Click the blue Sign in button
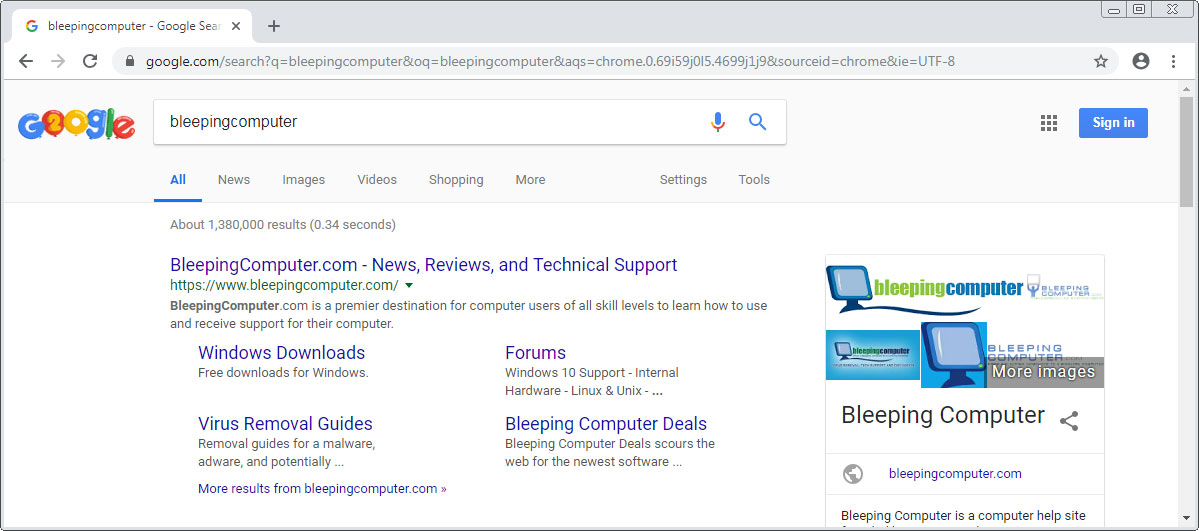1199x531 pixels. pos(1113,122)
